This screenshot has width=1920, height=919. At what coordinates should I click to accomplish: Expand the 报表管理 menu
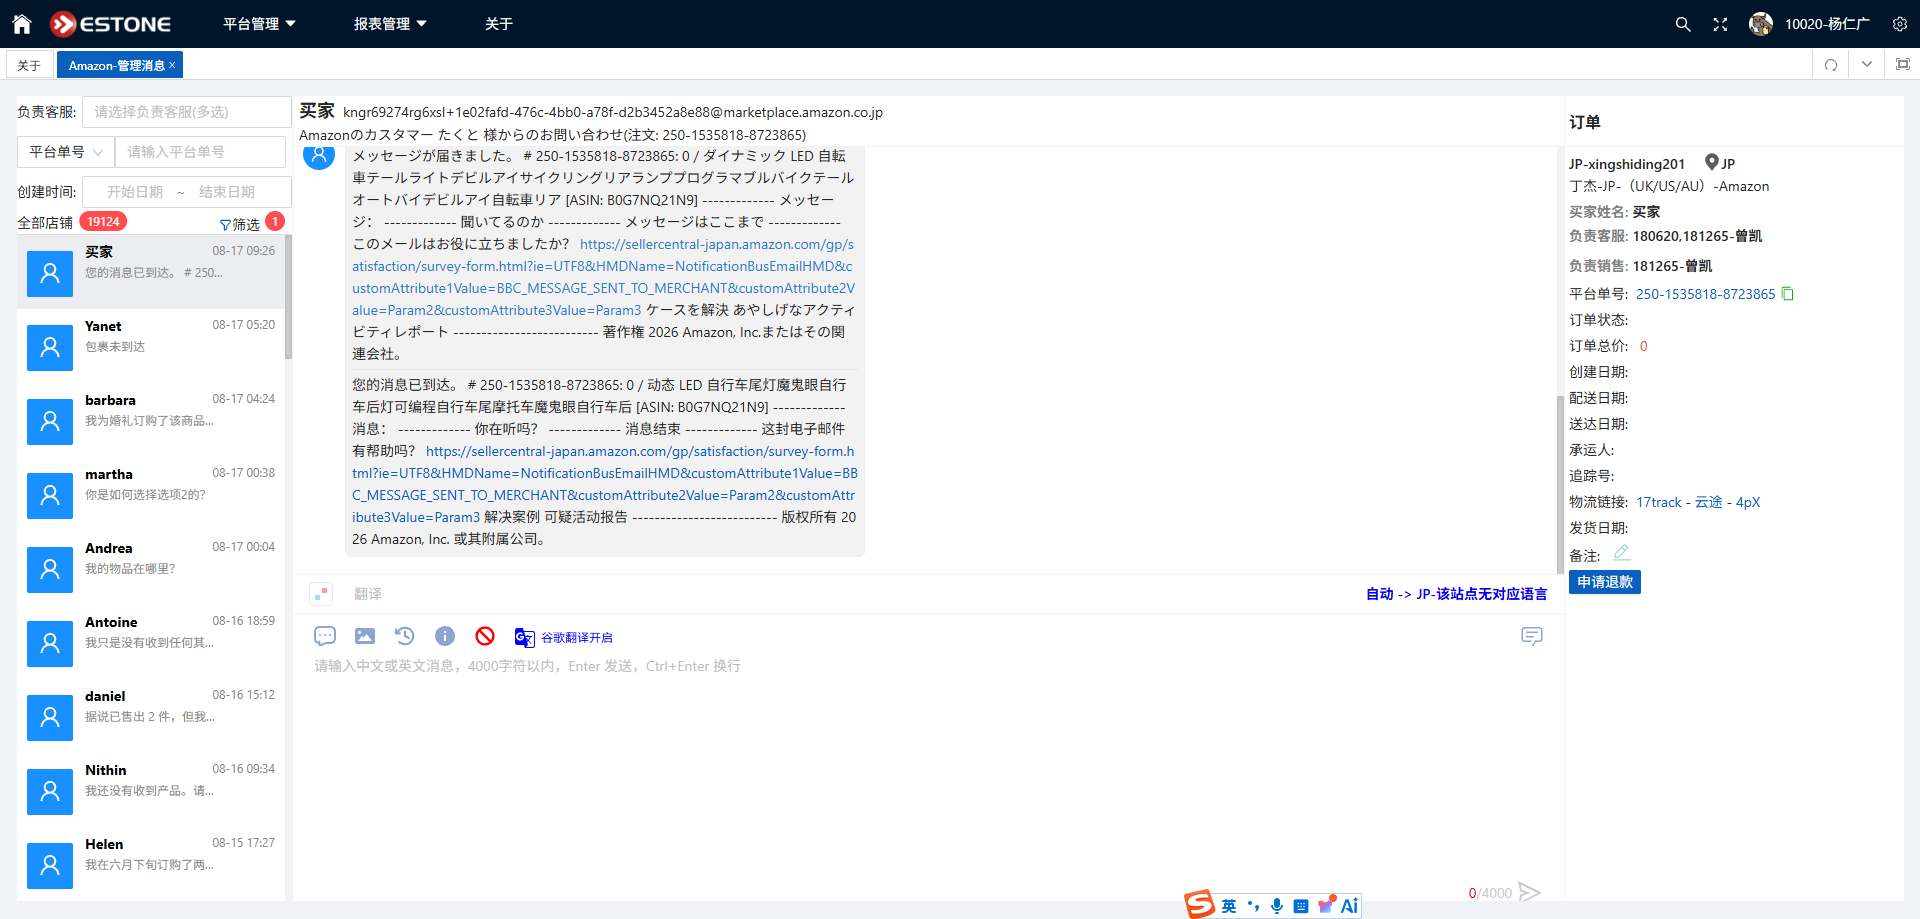point(390,24)
